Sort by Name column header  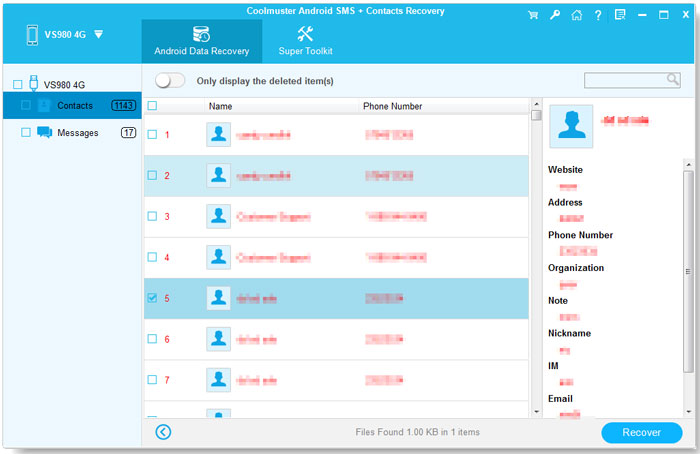(221, 106)
